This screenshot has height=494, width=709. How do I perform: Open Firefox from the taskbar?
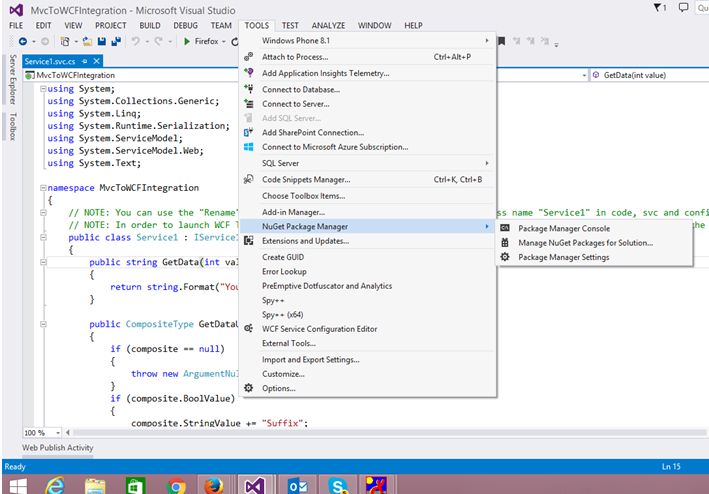[214, 486]
